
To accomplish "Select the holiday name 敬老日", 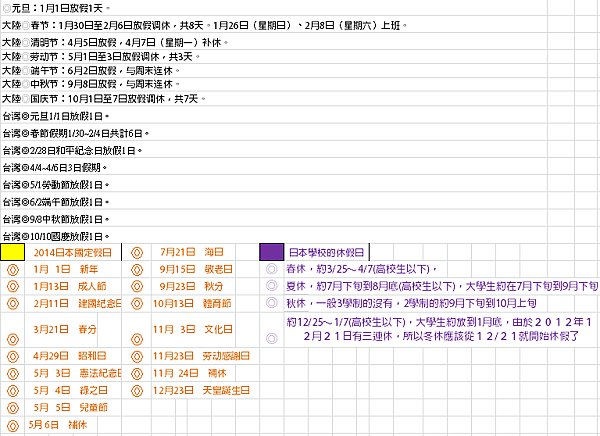I will pos(218,269).
